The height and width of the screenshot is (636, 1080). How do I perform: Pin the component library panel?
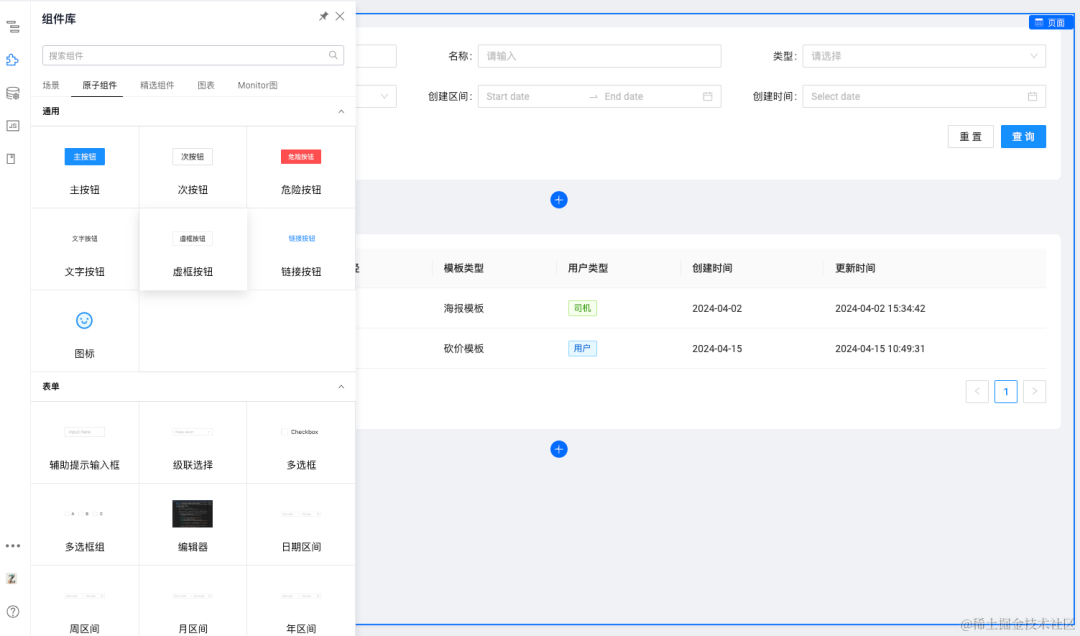click(x=323, y=17)
